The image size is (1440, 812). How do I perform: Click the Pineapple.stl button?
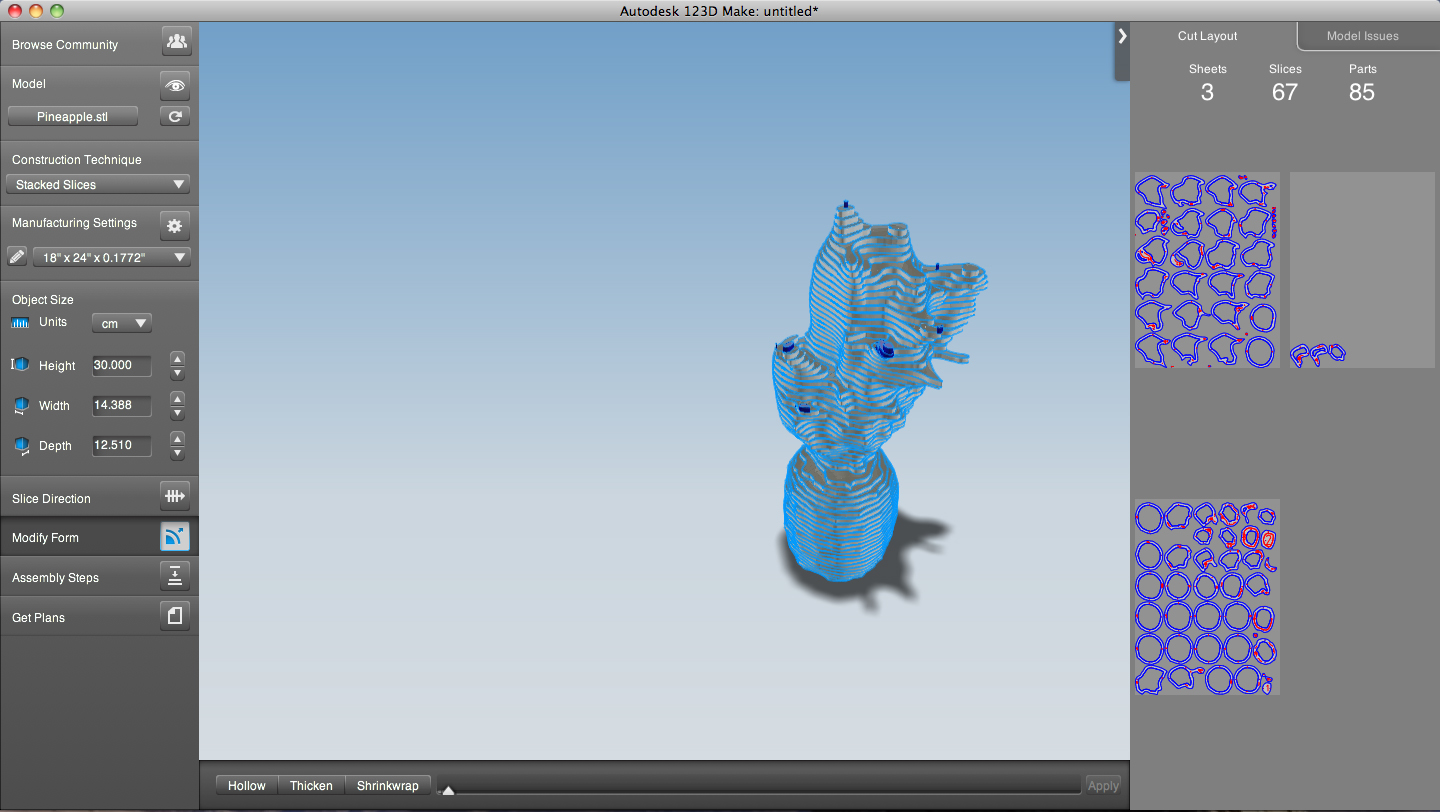pyautogui.click(x=73, y=116)
